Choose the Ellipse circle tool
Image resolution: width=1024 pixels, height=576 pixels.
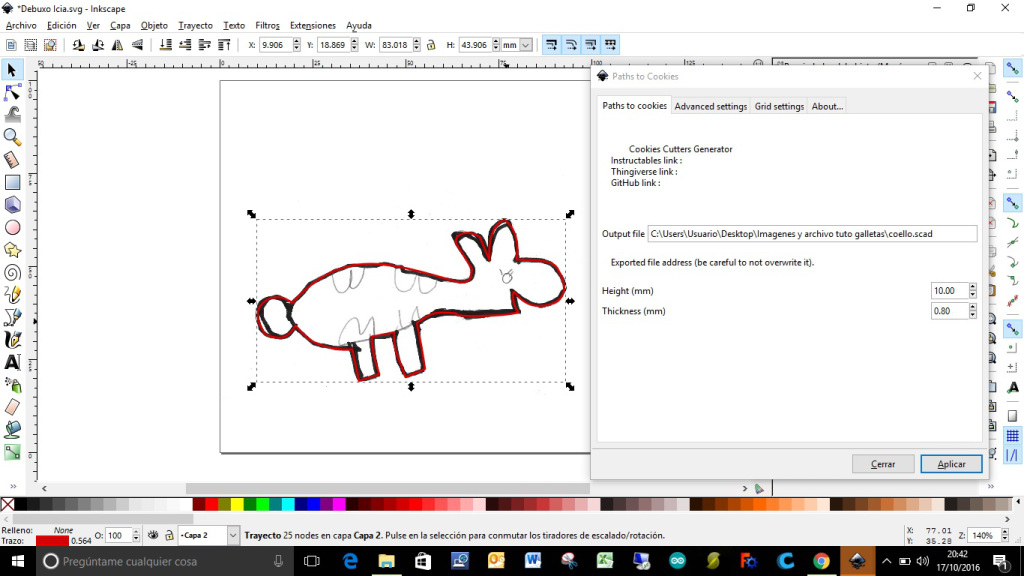12,227
